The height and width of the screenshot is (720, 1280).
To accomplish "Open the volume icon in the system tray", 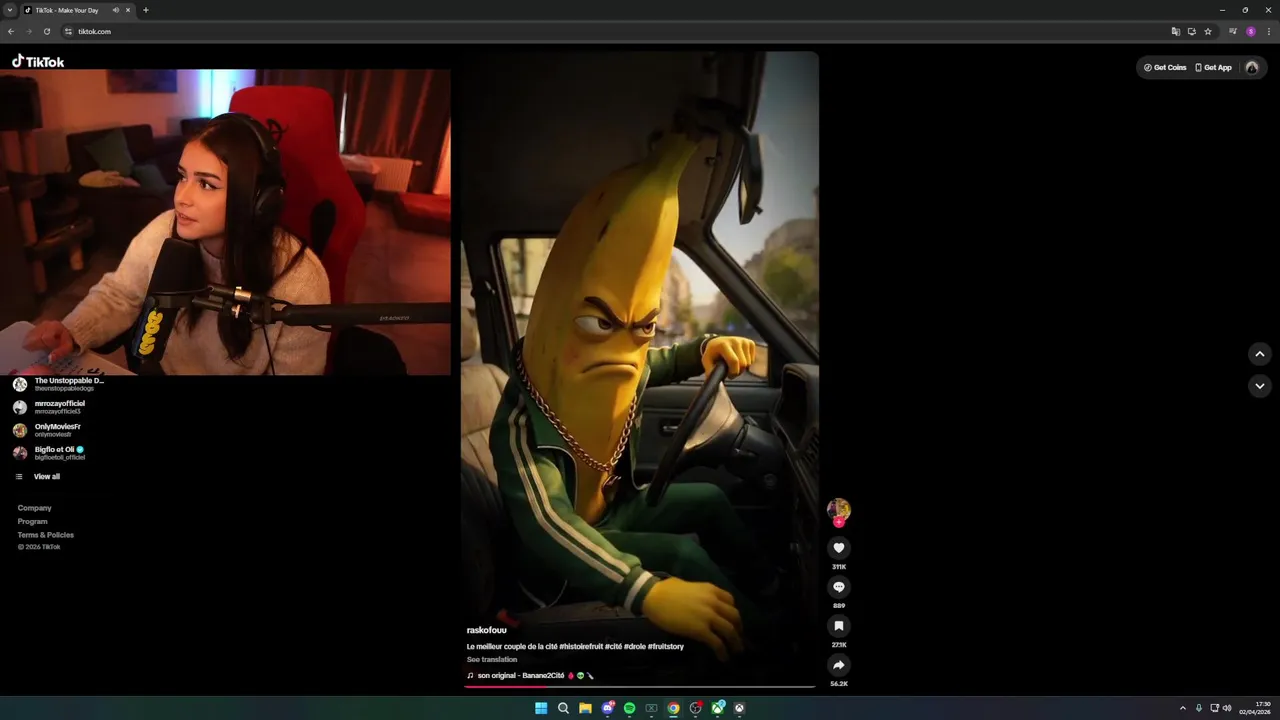I will click(x=1227, y=708).
